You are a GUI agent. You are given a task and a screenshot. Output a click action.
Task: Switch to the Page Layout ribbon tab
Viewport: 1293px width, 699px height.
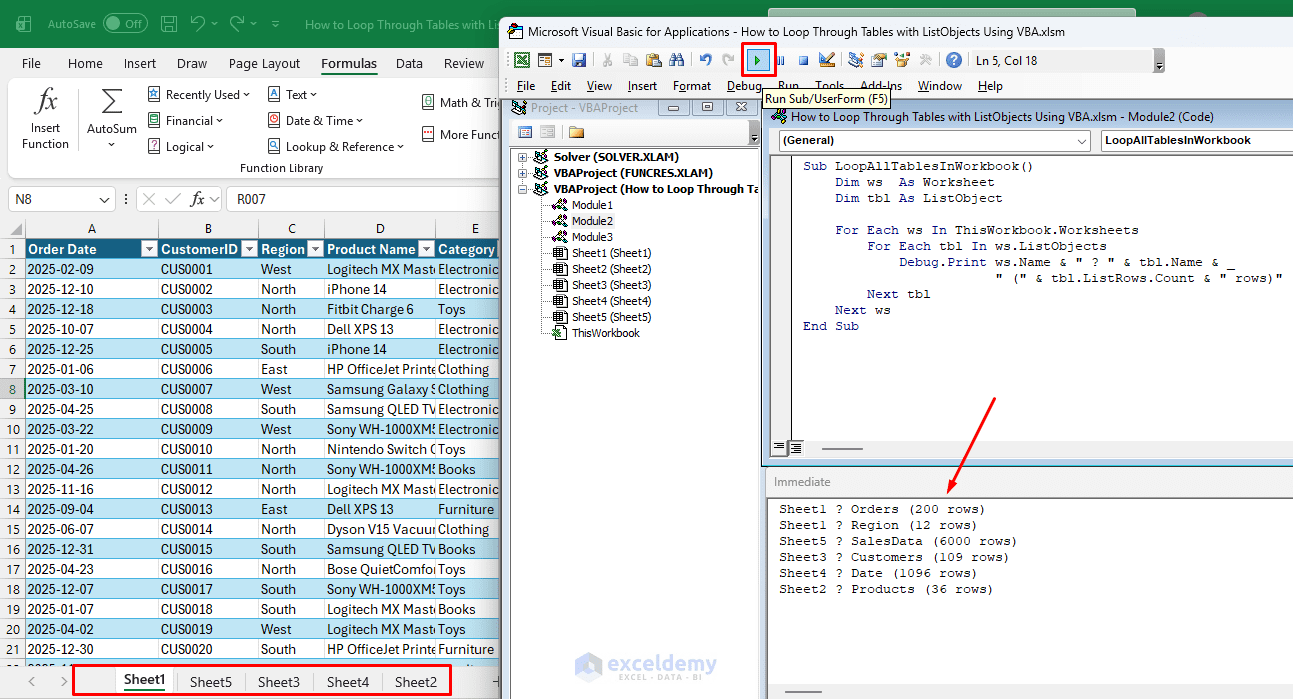point(264,63)
